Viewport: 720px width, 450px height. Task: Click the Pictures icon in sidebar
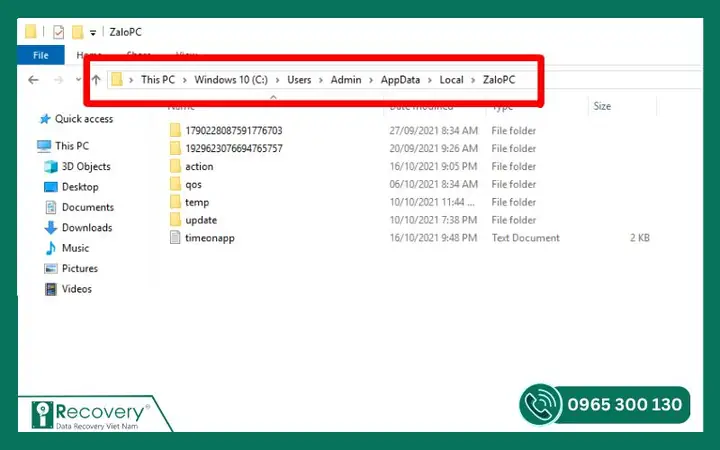[51, 268]
